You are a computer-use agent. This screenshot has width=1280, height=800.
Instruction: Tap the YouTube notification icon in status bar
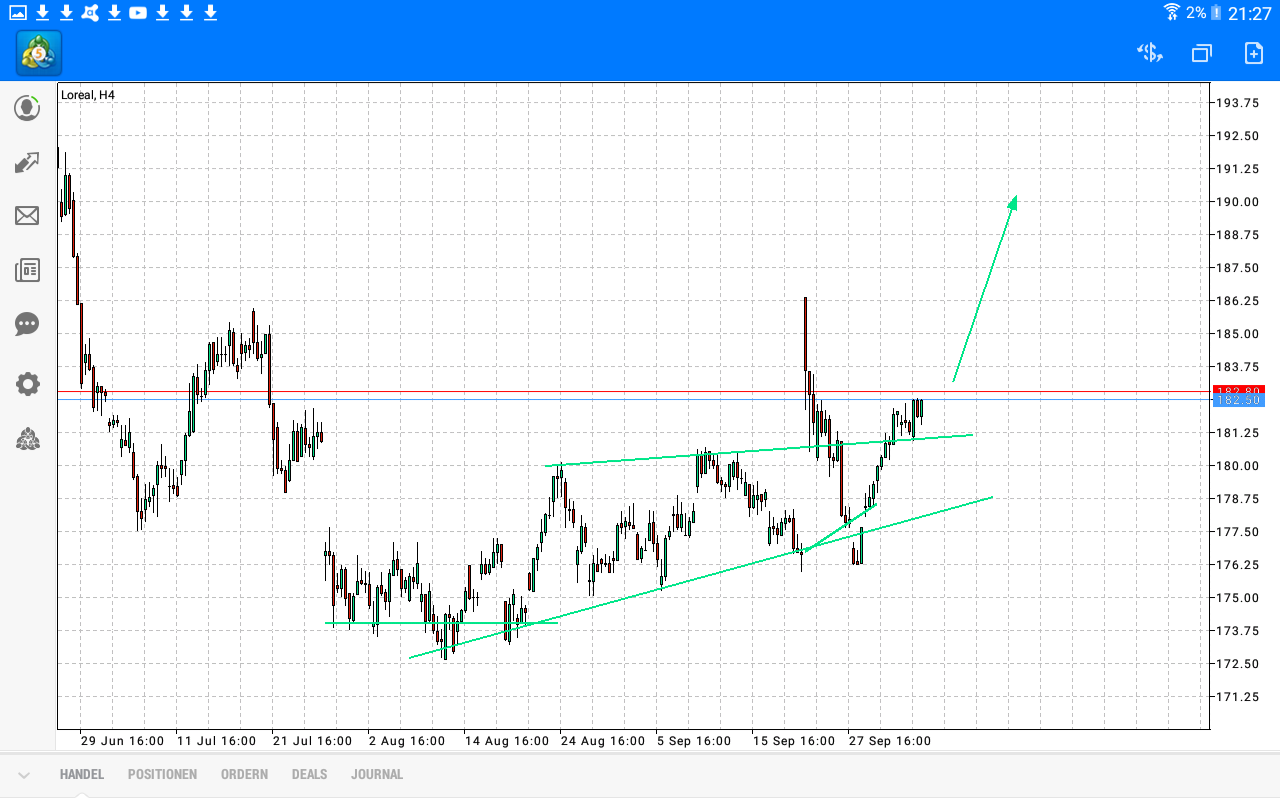(138, 13)
